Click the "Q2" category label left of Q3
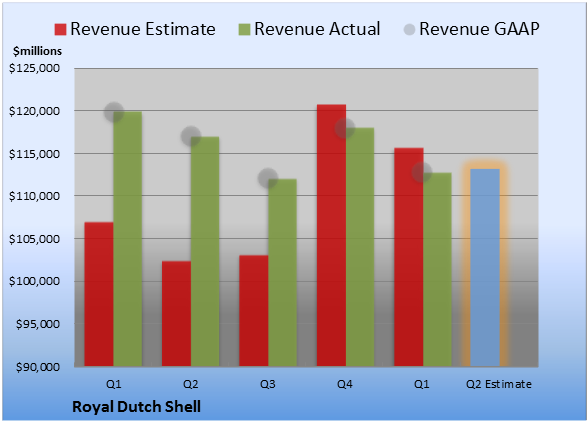Screen dimensions: 588x422 [190, 384]
